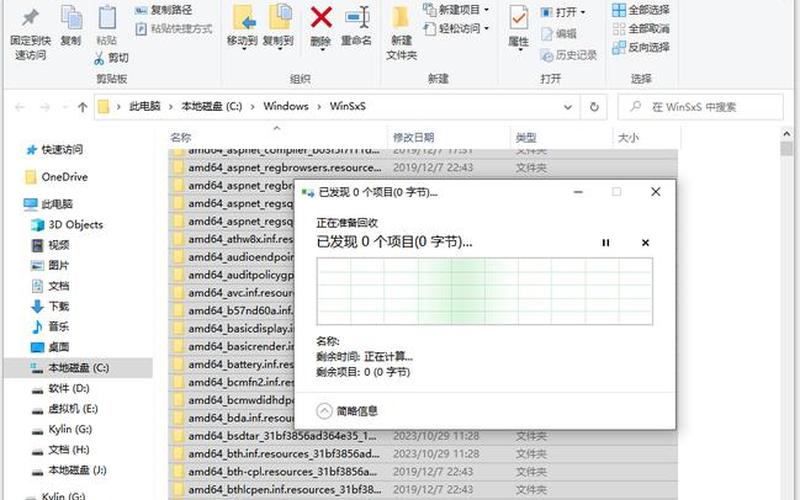This screenshot has height=500, width=800.
Task: Click the progress graph in recycle dialog
Action: [484, 291]
